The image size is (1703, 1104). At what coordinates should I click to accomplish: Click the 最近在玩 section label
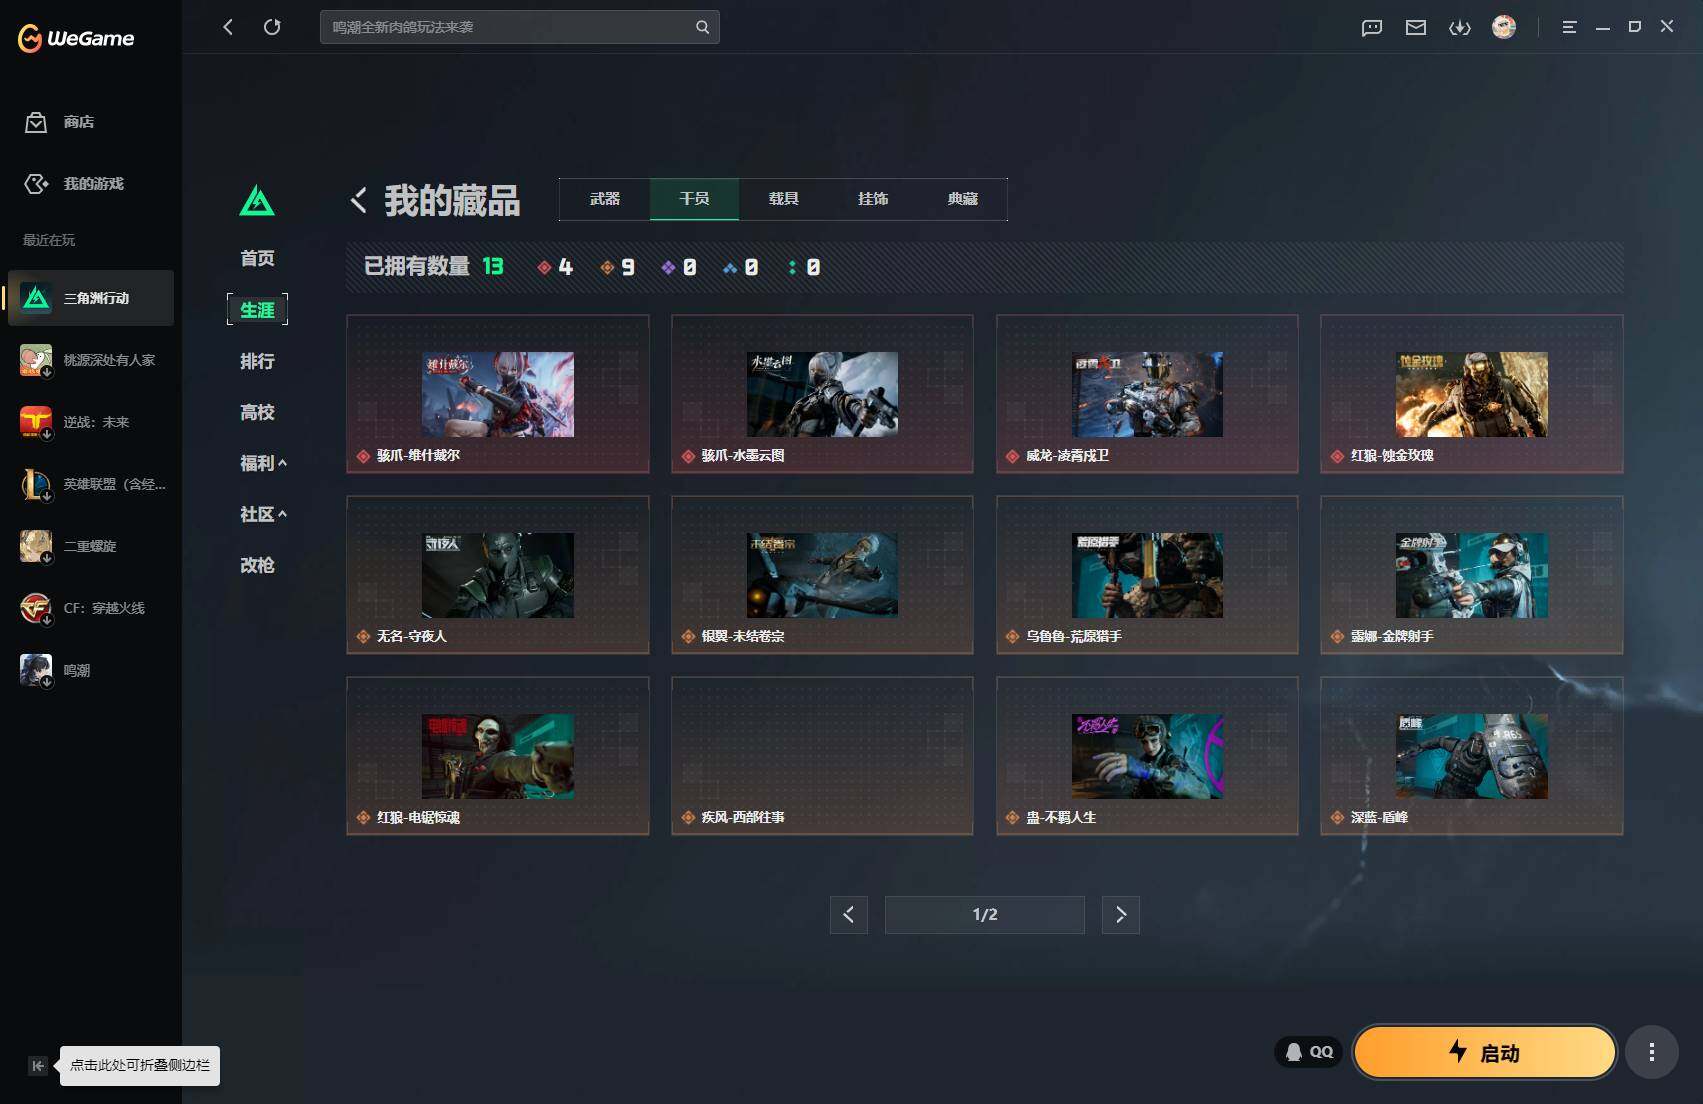[49, 240]
